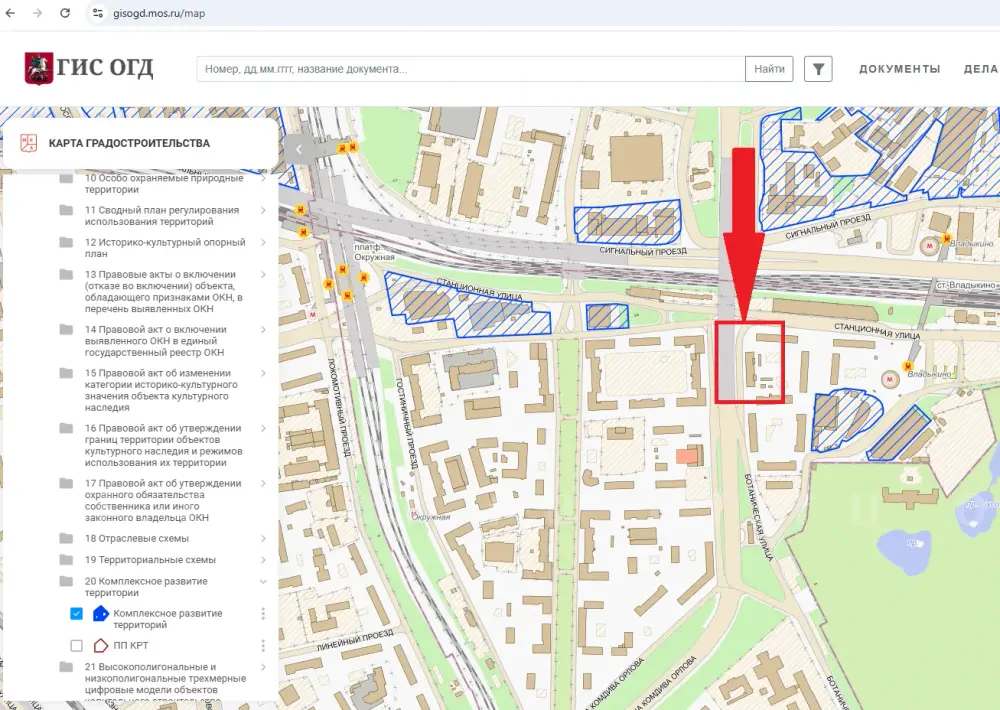Click the Локомотивный проезд street label
The width and height of the screenshot is (1000, 710).
click(339, 408)
